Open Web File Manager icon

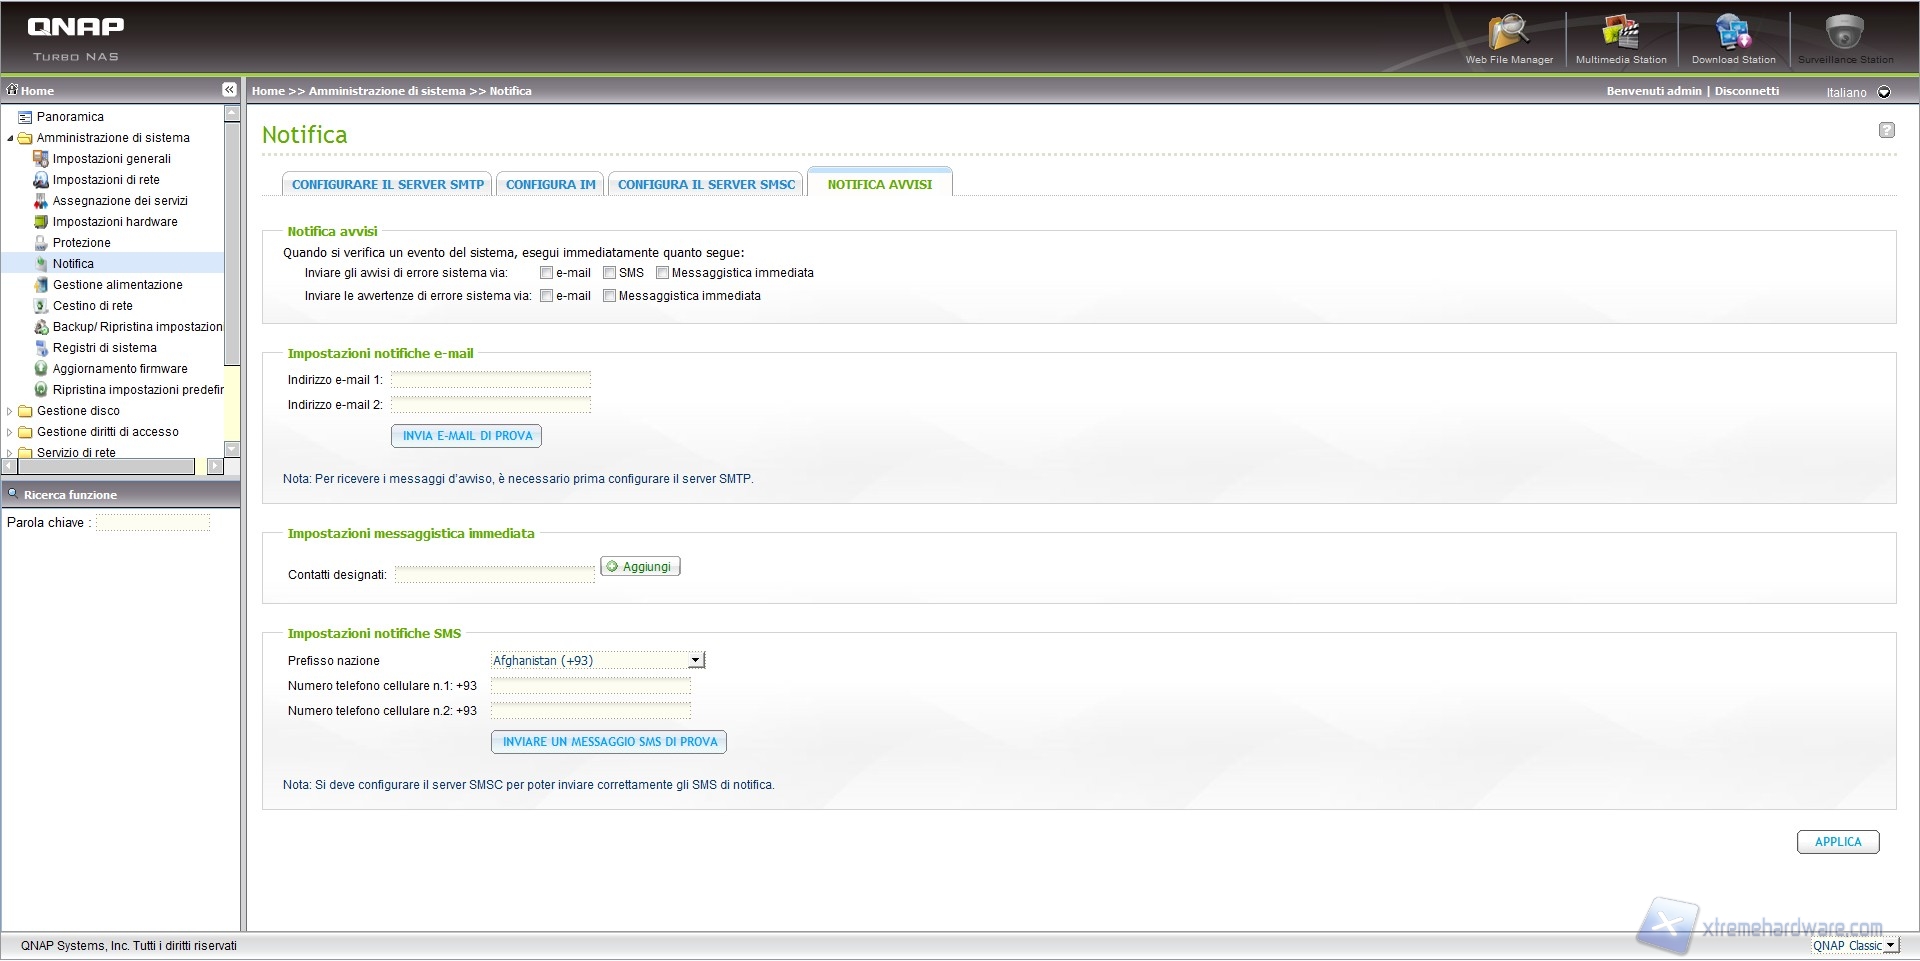[1508, 34]
